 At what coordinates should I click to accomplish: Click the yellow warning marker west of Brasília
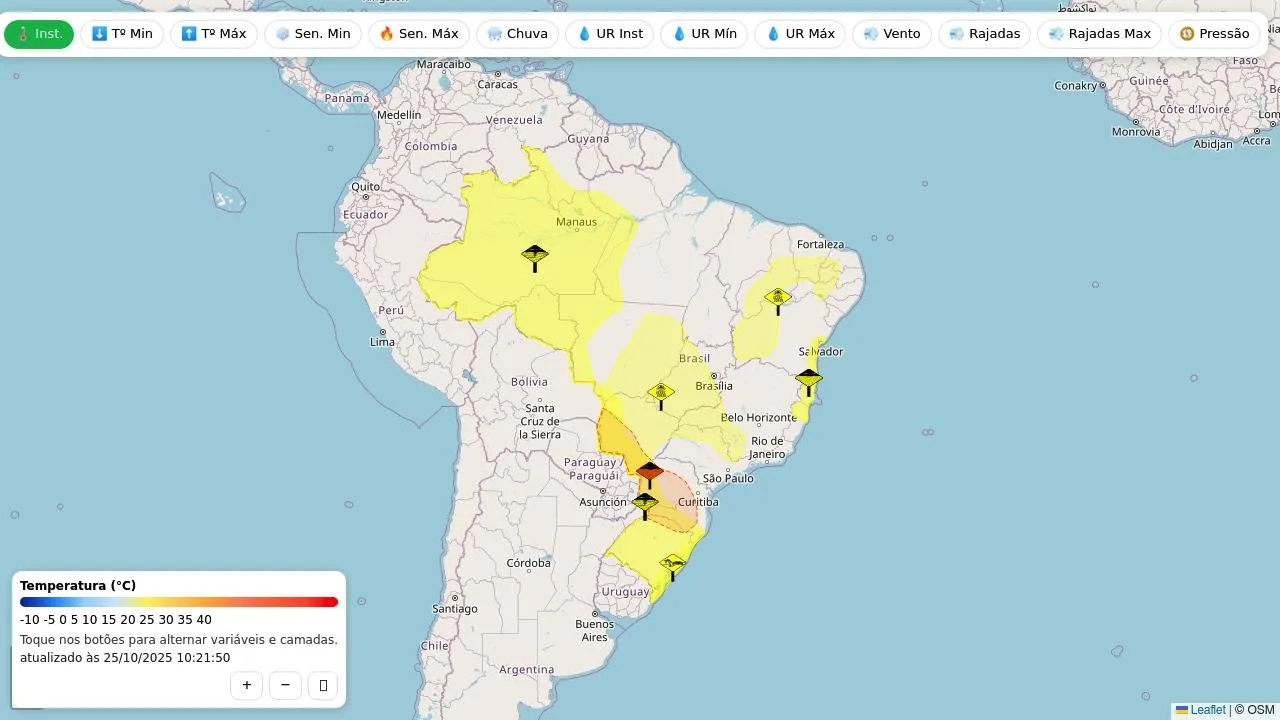pos(660,395)
